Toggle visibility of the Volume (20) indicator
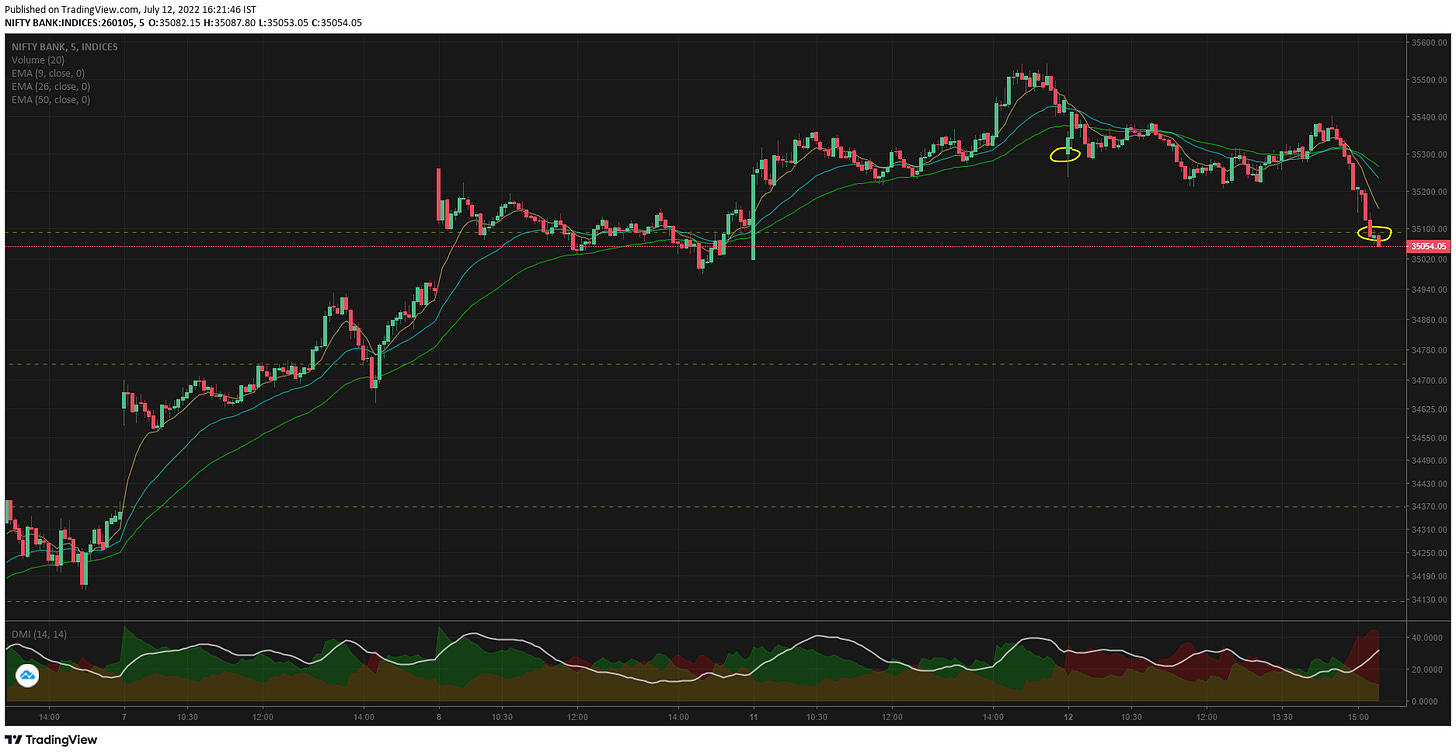The image size is (1456, 754). (x=38, y=59)
